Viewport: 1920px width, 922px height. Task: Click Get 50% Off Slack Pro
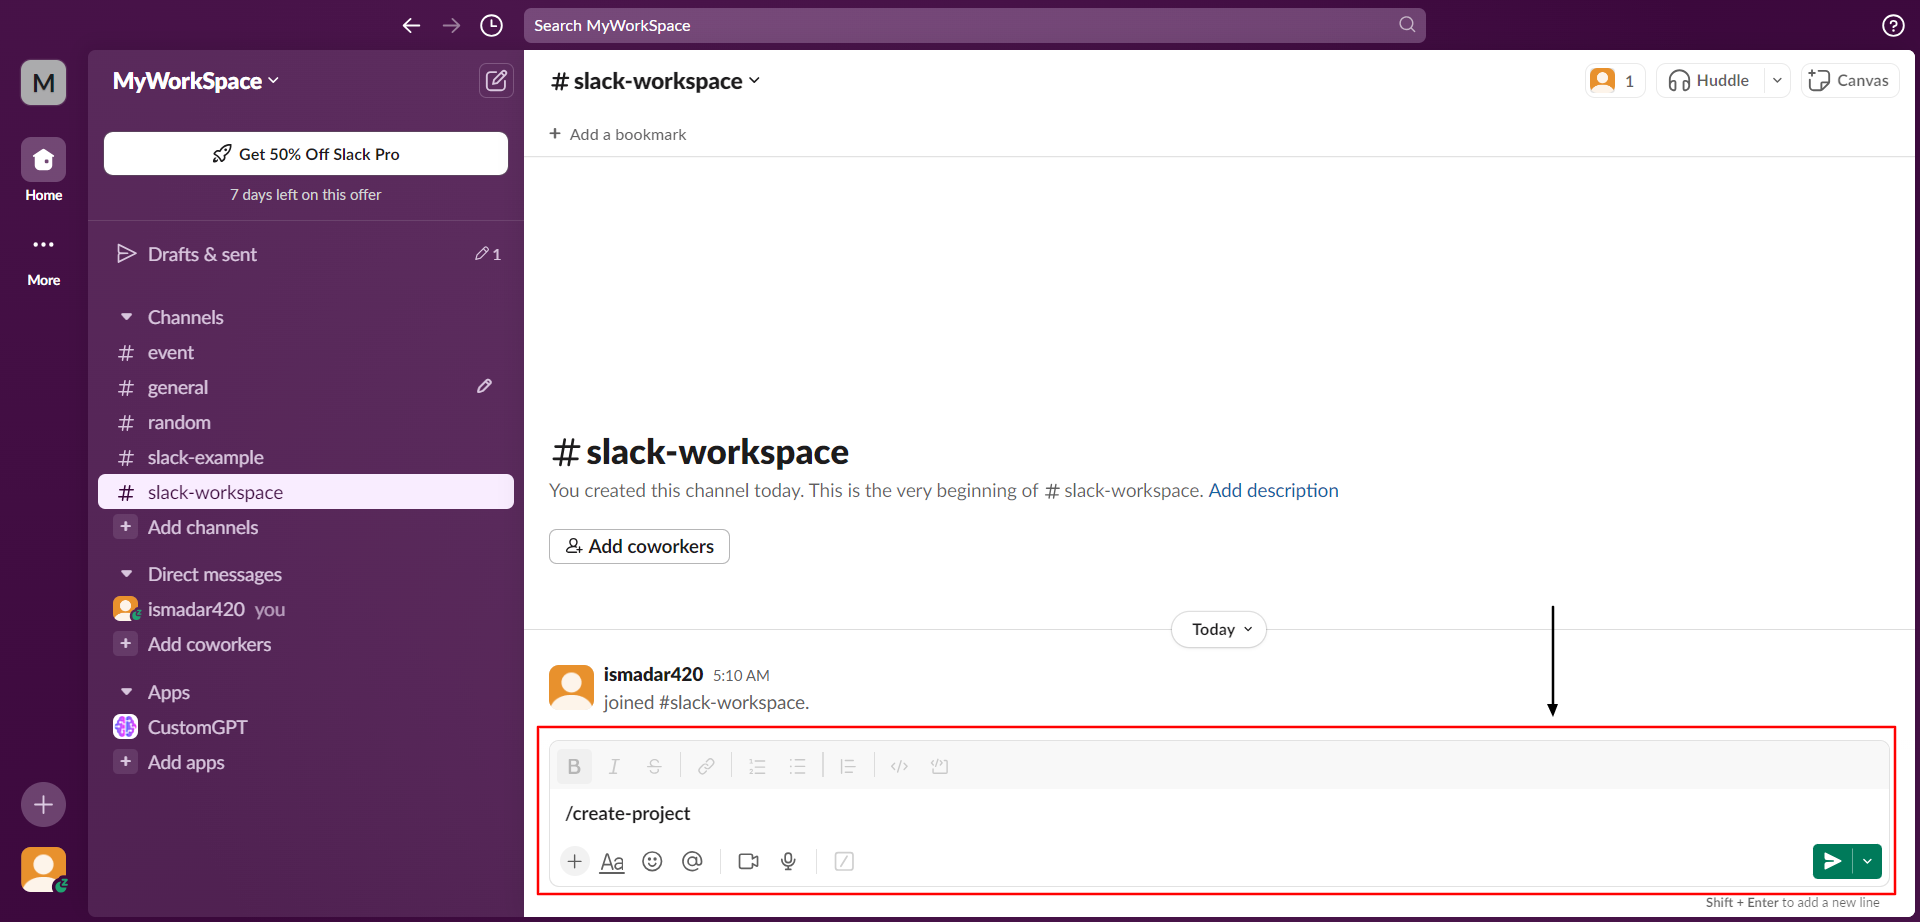(x=306, y=154)
